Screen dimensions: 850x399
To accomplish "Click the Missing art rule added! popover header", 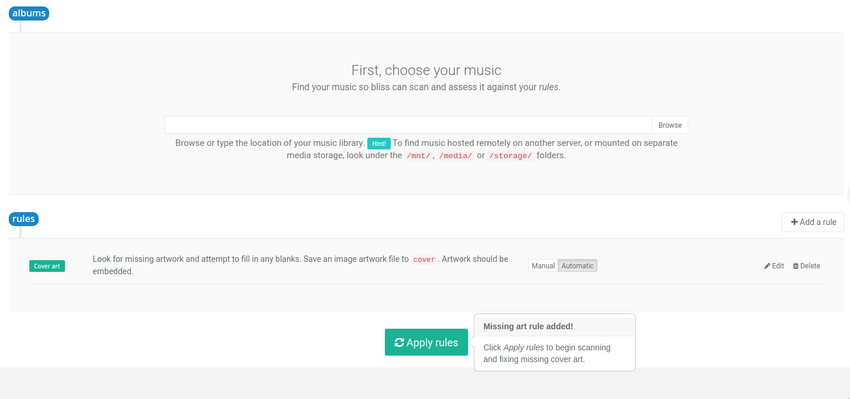I will click(555, 326).
